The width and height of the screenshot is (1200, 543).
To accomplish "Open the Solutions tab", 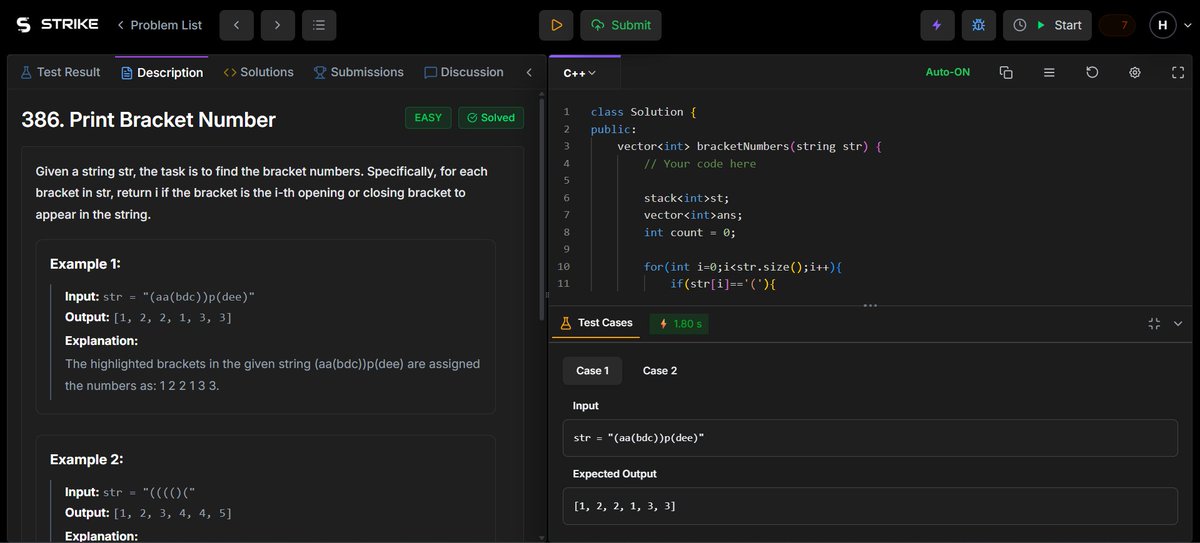I will pyautogui.click(x=259, y=72).
